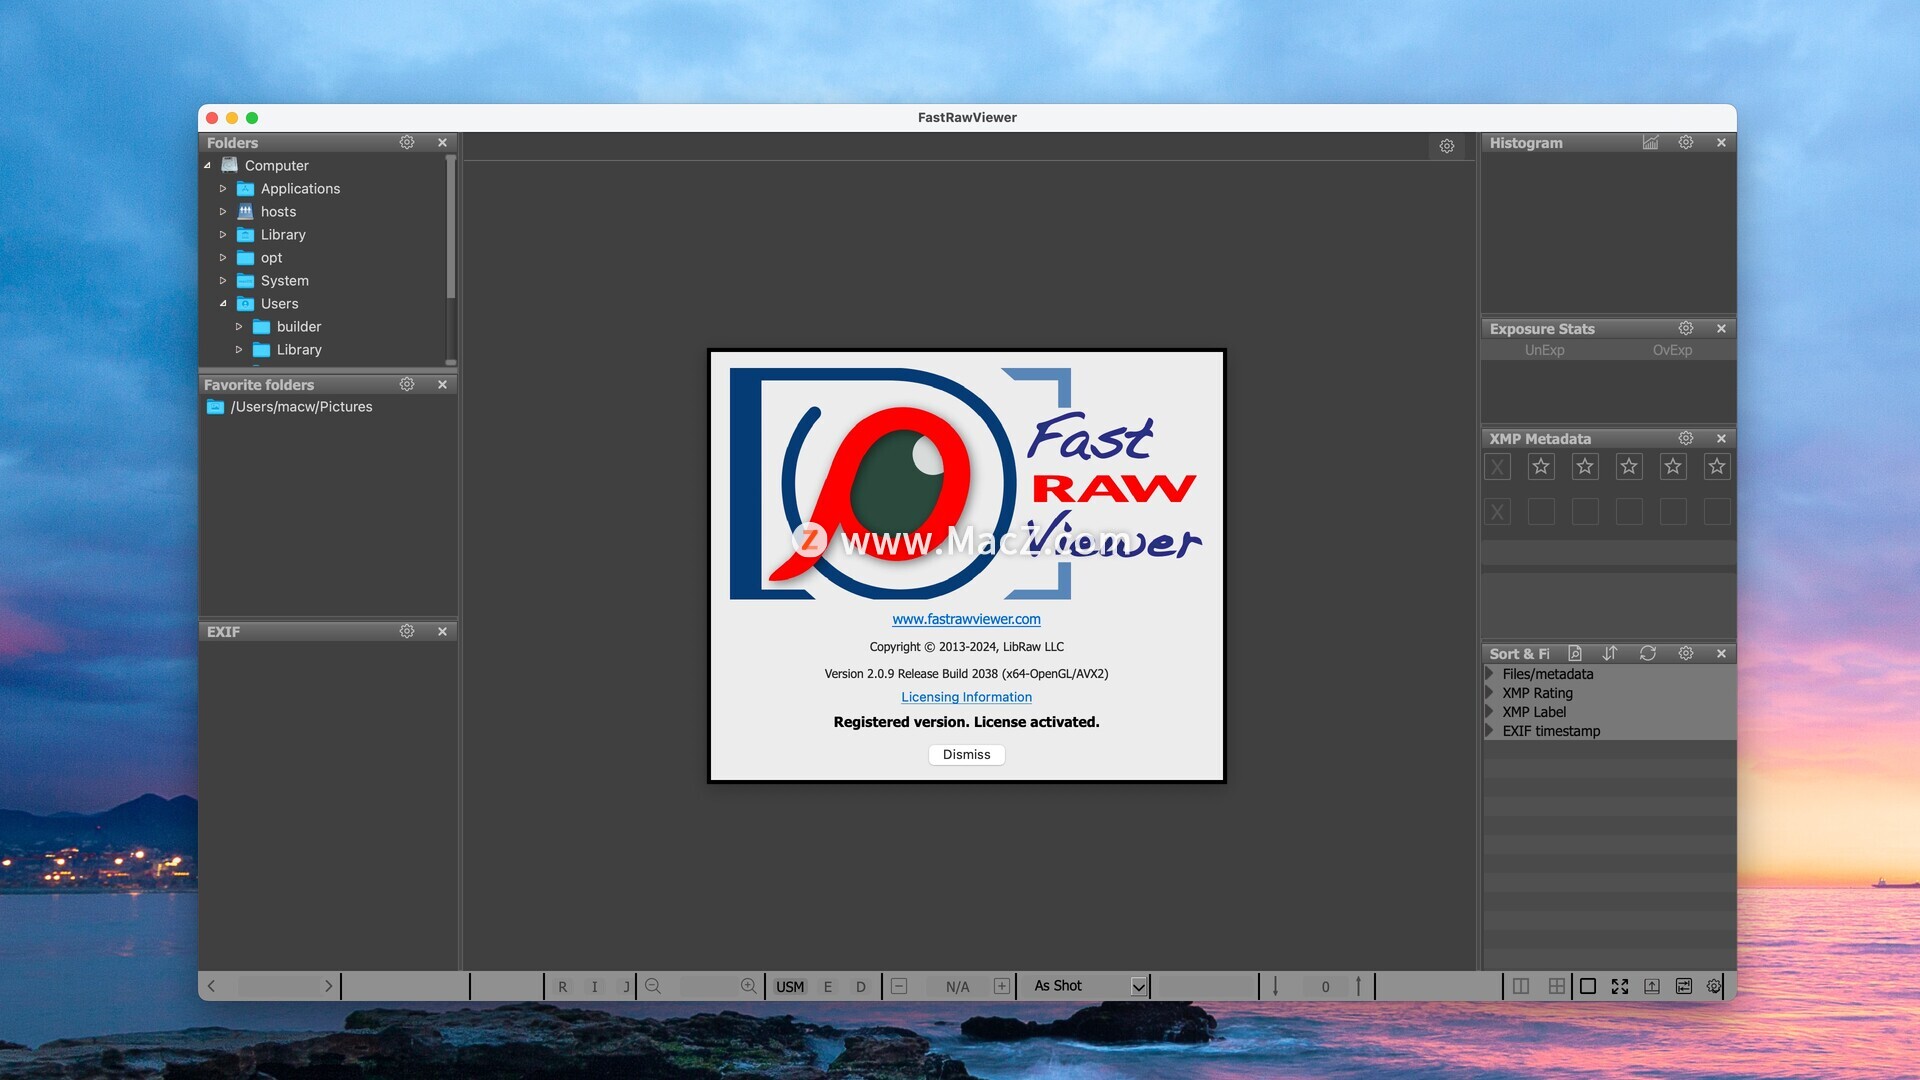Close the XMP Metadata panel
Screen dimensions: 1920x1080
[x=1721, y=438]
